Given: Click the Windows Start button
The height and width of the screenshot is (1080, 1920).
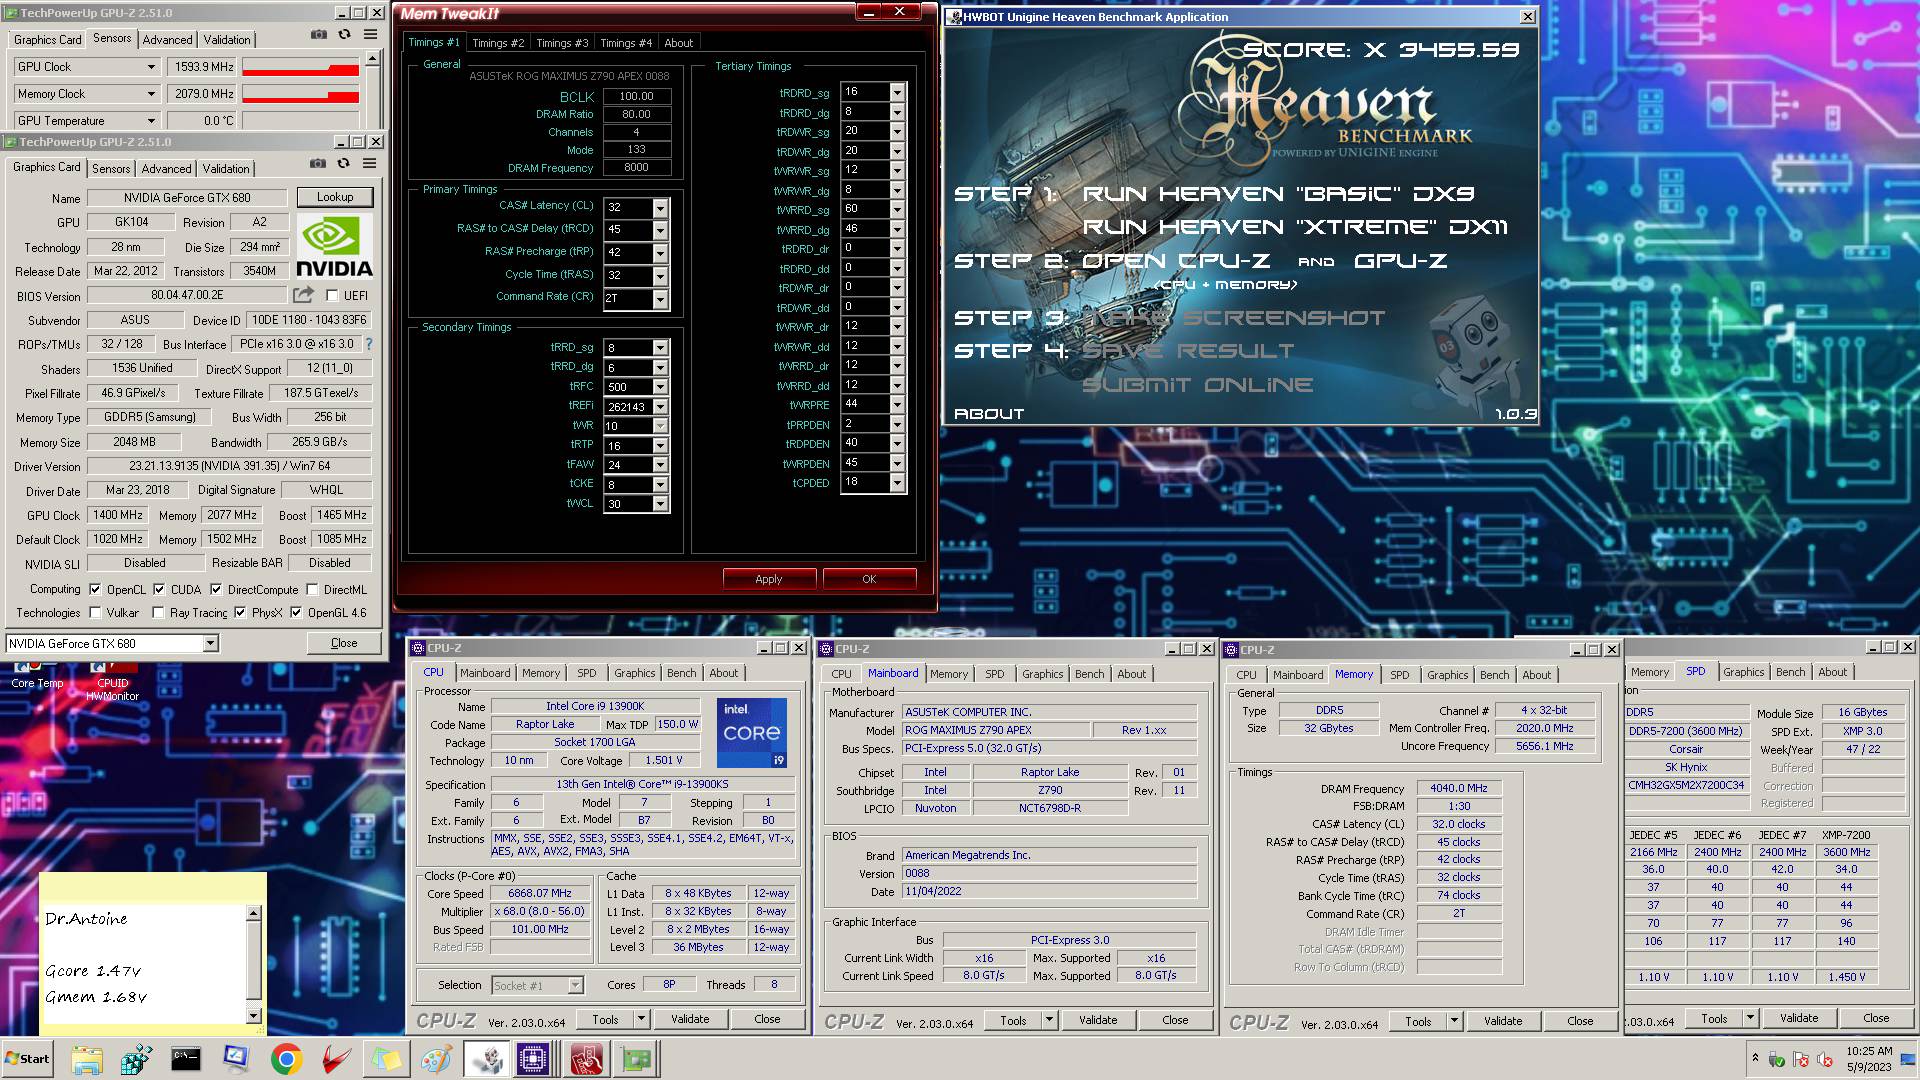Looking at the screenshot, I should pos(28,1059).
